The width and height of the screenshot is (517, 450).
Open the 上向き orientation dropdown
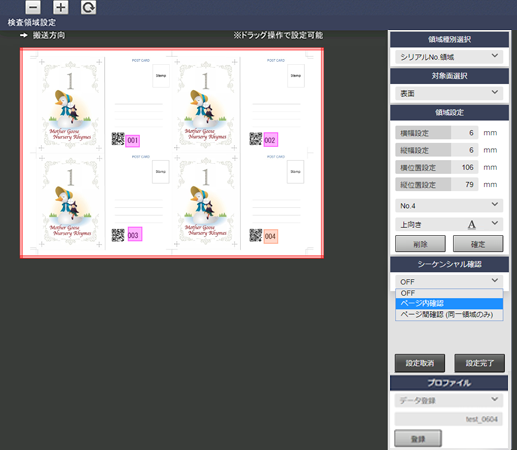pos(449,225)
